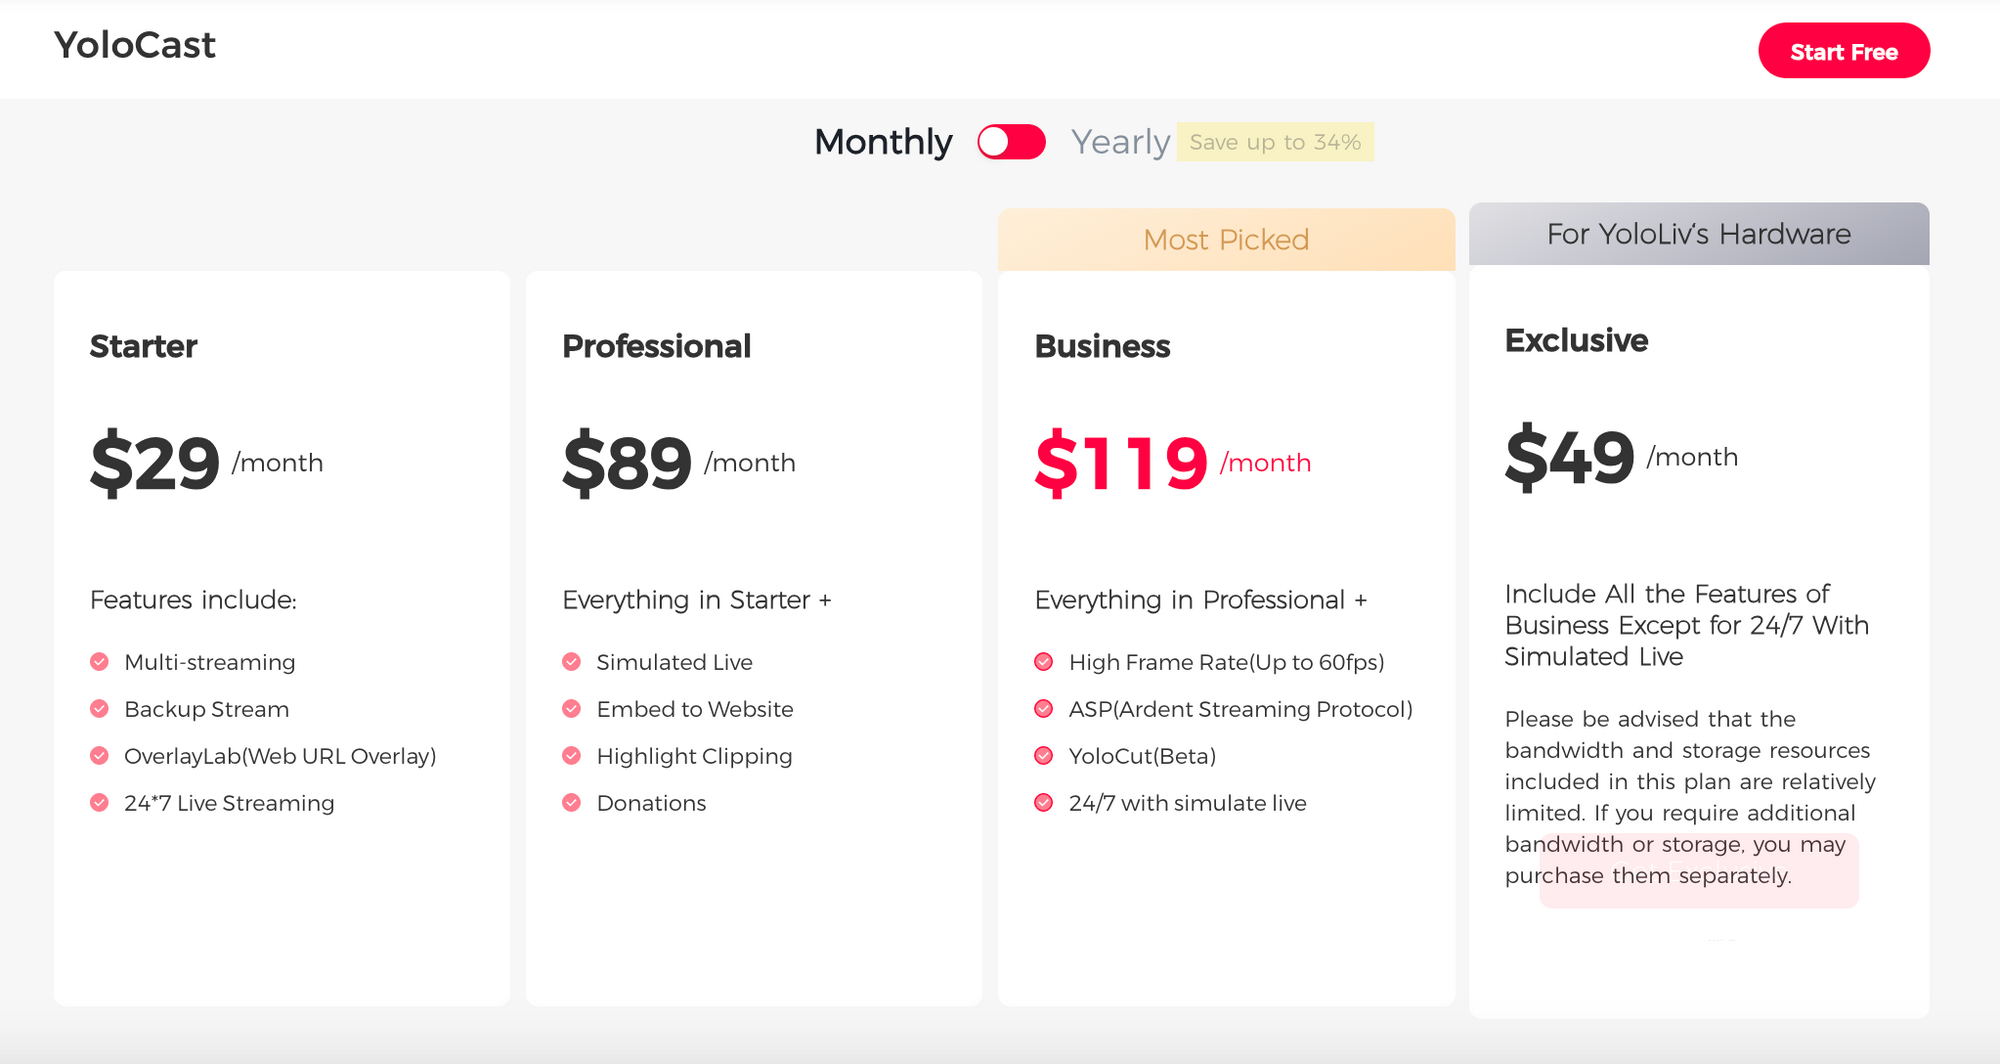Open the YoloCast logo home link
This screenshot has width=2000, height=1064.
[135, 45]
